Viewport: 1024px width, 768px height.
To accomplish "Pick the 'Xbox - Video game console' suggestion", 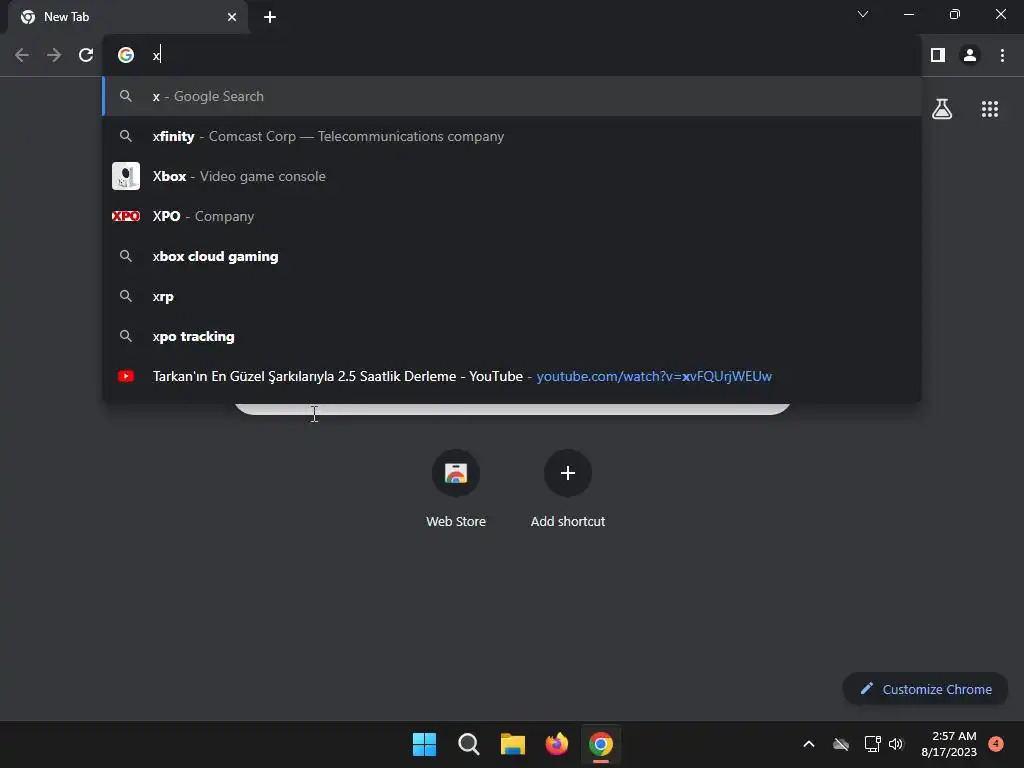I will pyautogui.click(x=512, y=176).
